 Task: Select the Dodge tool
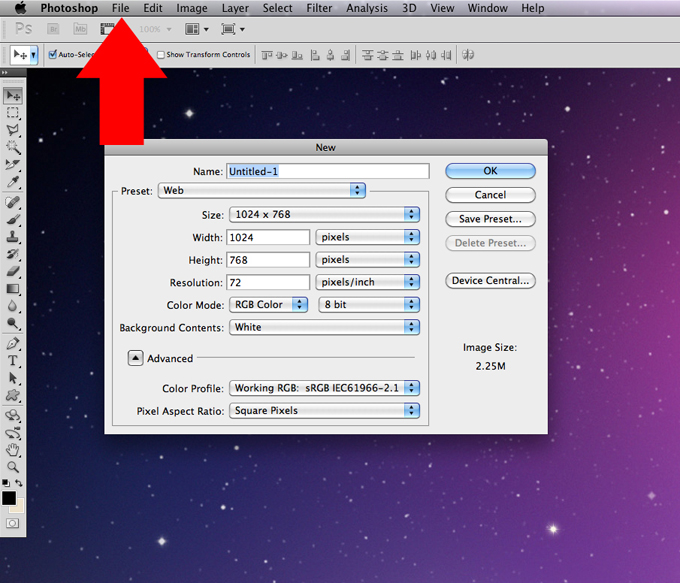pyautogui.click(x=13, y=324)
